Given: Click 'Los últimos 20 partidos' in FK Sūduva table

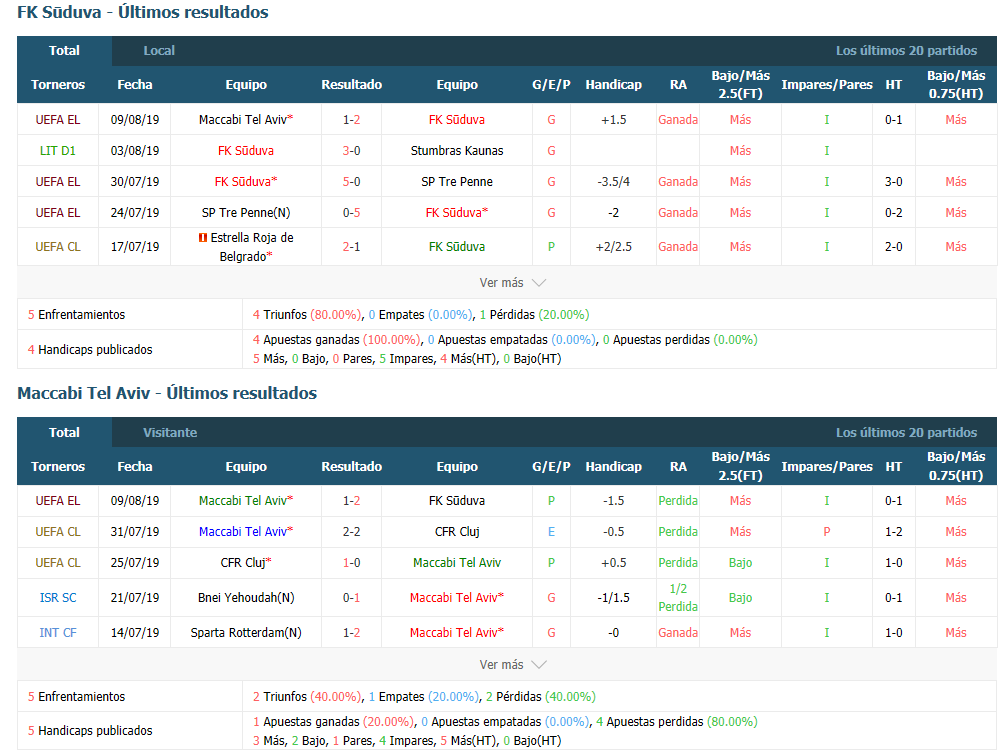Looking at the screenshot, I should pos(906,51).
